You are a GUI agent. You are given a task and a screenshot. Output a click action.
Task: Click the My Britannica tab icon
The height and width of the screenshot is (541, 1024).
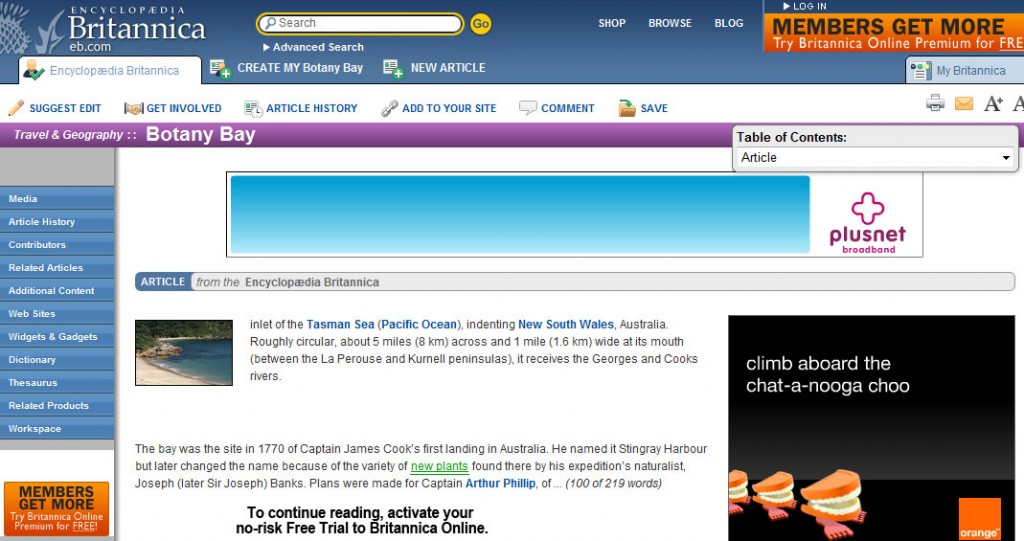921,71
